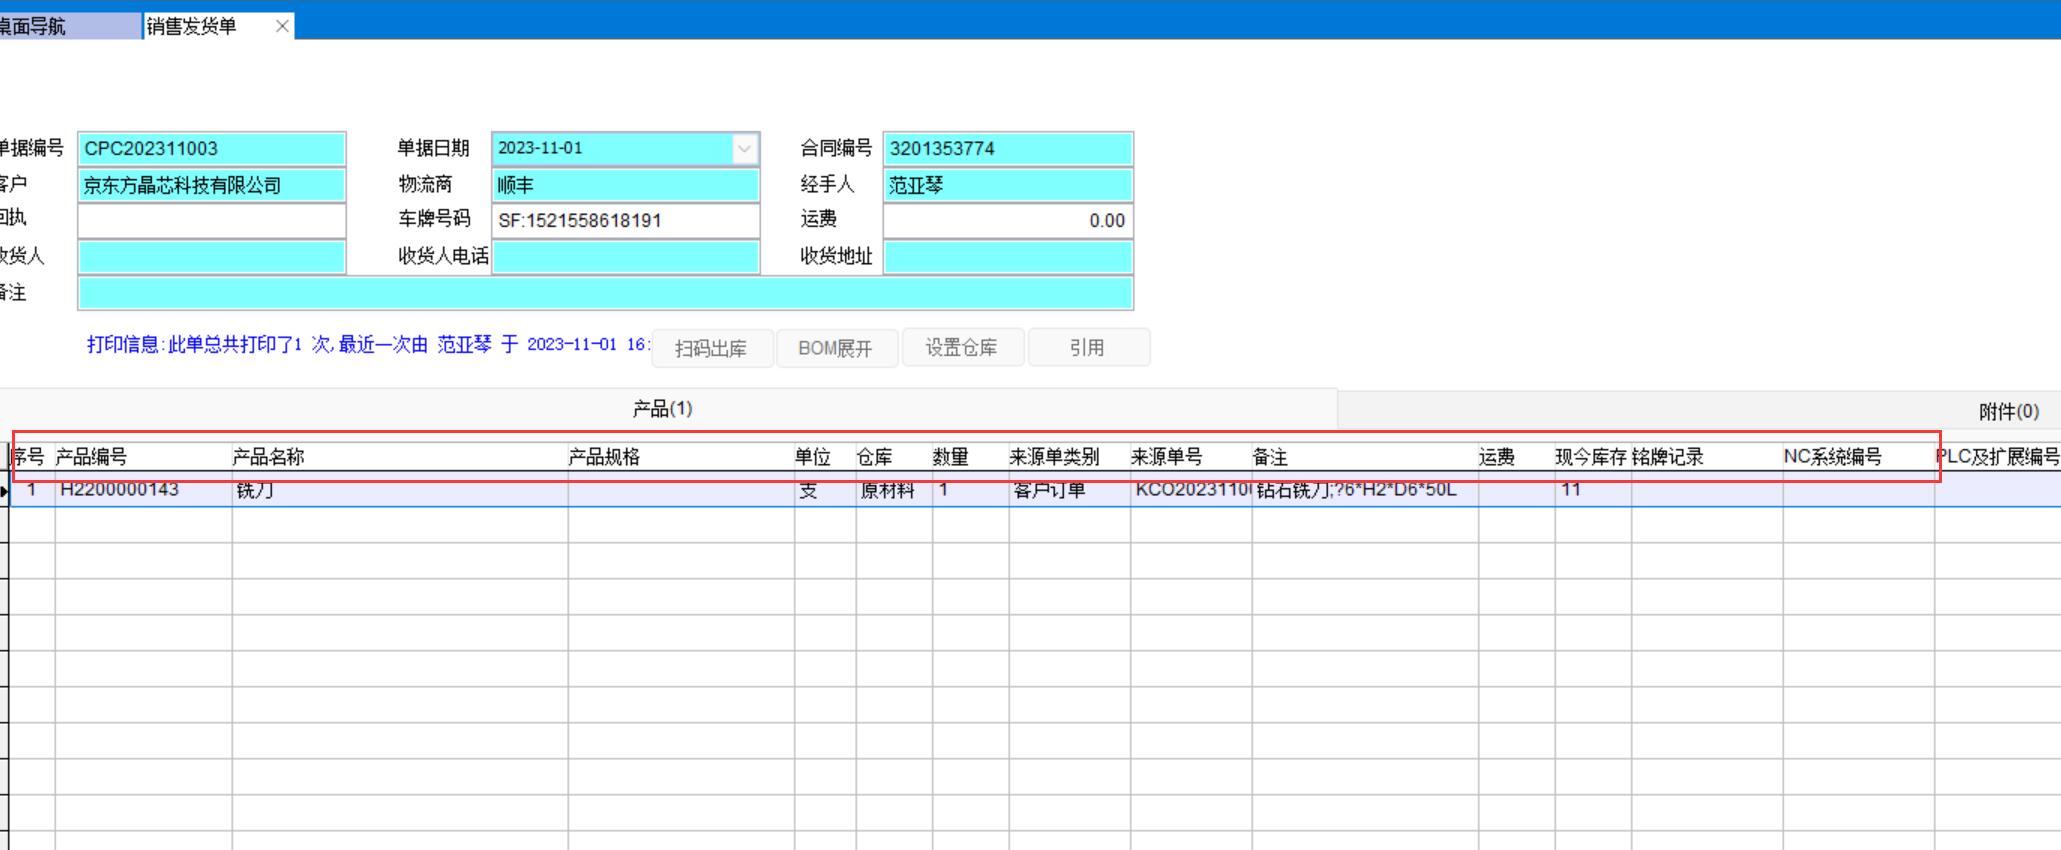Click the 引用 button
This screenshot has width=2061, height=850.
coord(1087,348)
